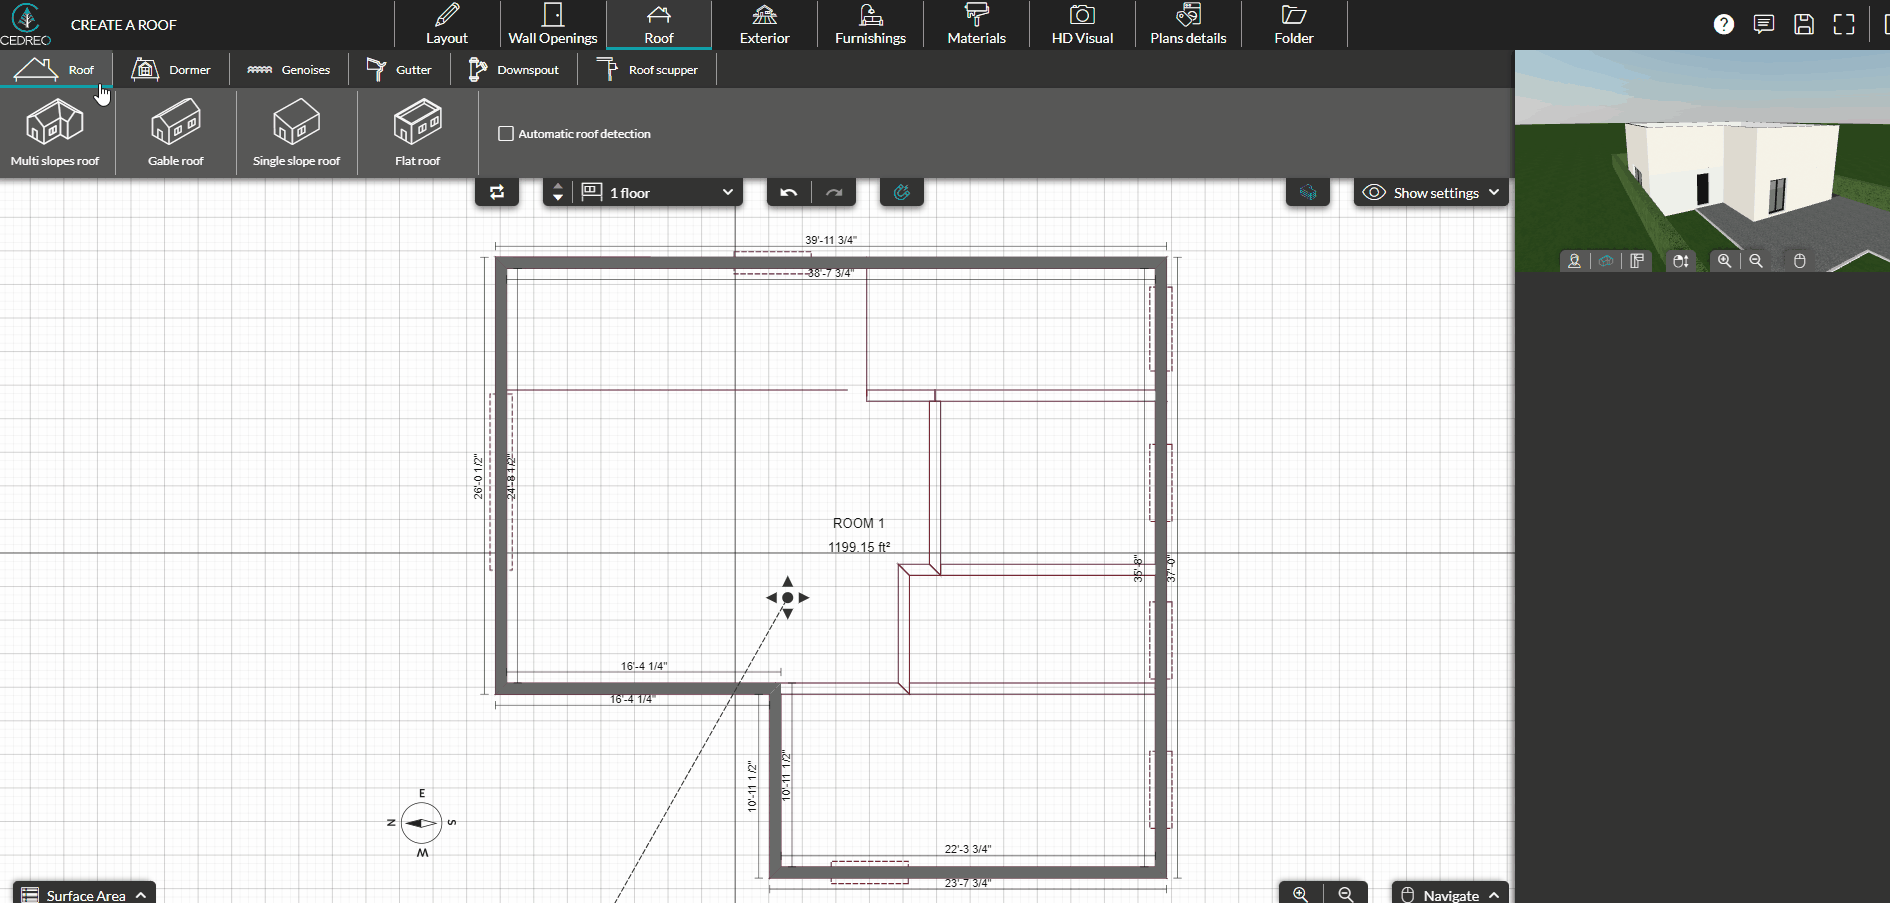Image resolution: width=1890 pixels, height=903 pixels.
Task: Activate the magnet snapping tool
Action: 901,192
